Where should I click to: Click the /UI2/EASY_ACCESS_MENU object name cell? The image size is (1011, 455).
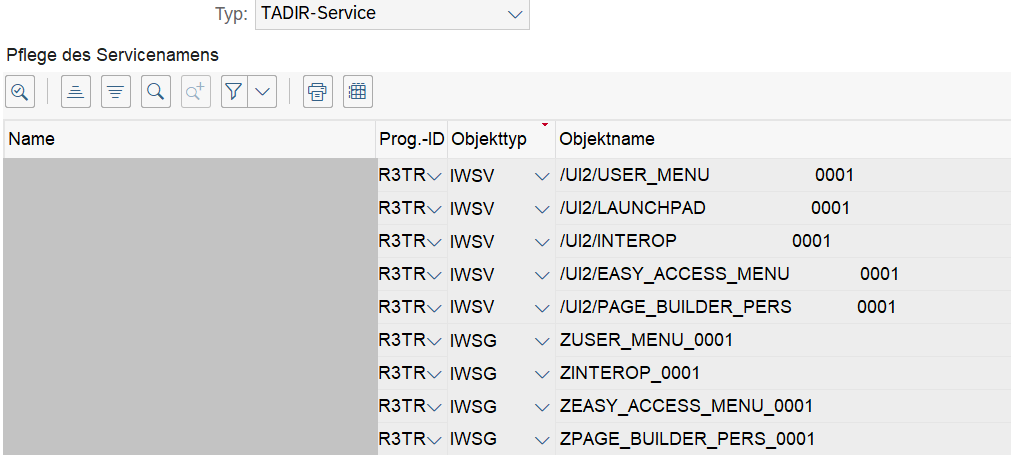click(675, 275)
